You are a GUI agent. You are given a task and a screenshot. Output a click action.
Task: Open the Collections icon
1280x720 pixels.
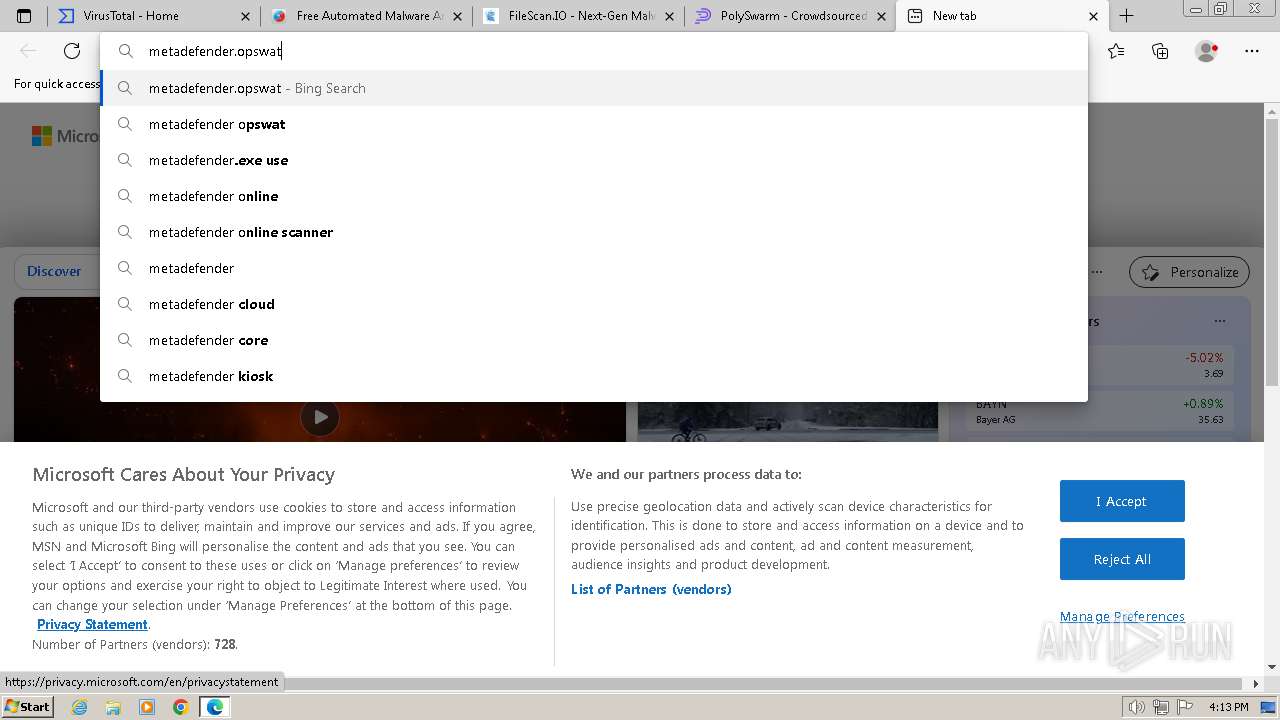[1160, 51]
